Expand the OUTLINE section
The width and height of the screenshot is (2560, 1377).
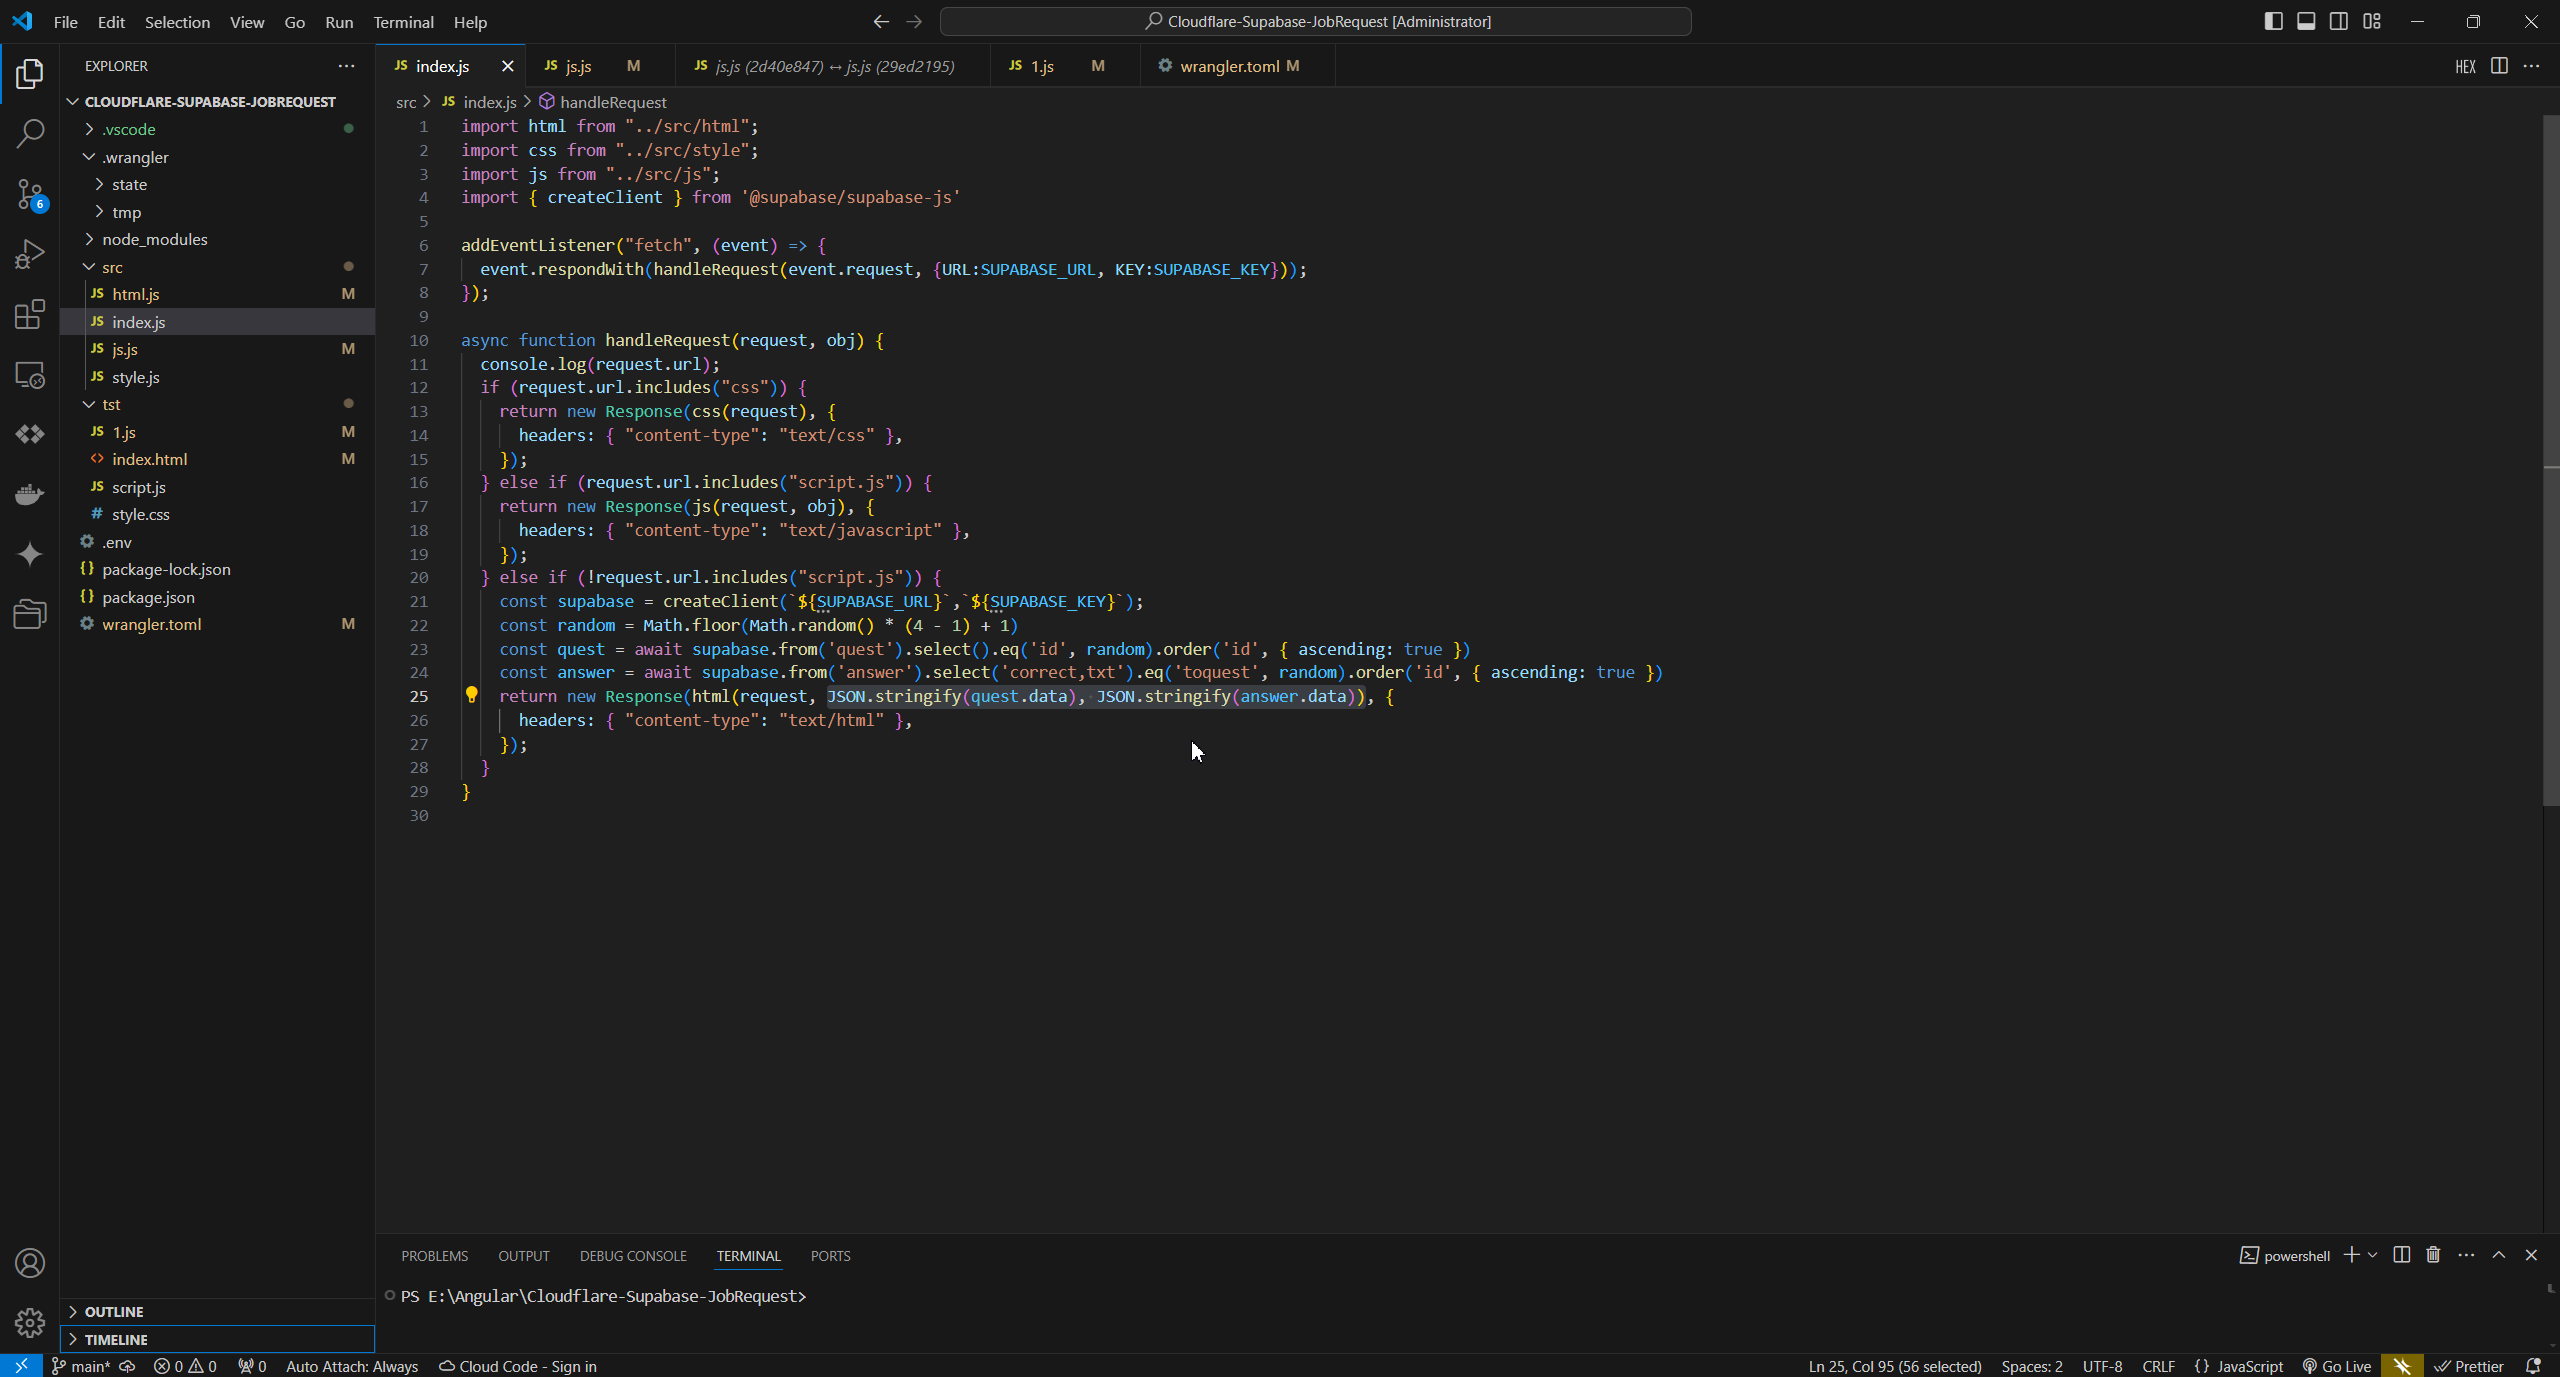113,1311
